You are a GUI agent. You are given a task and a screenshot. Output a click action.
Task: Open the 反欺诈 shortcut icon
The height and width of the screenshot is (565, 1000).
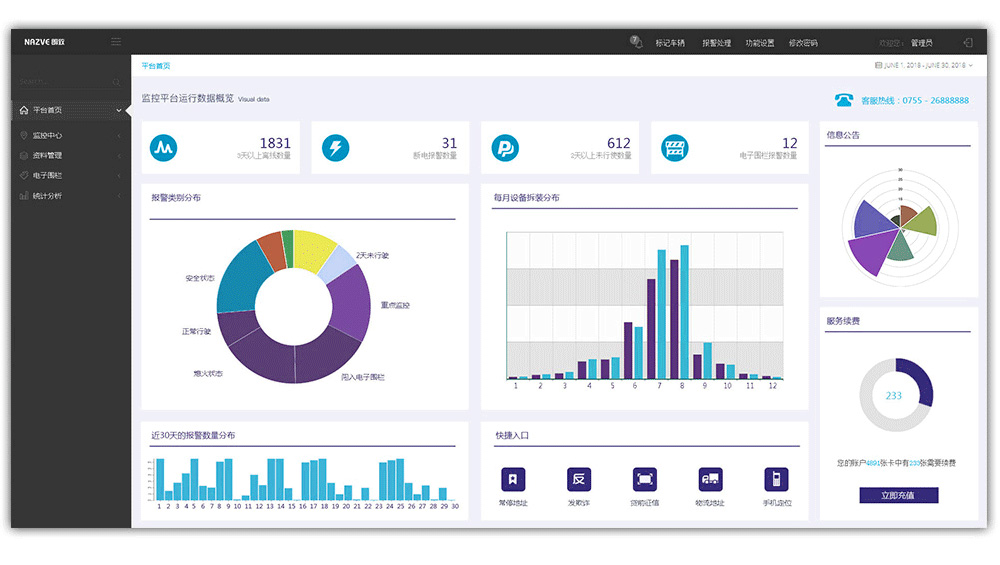coord(579,479)
